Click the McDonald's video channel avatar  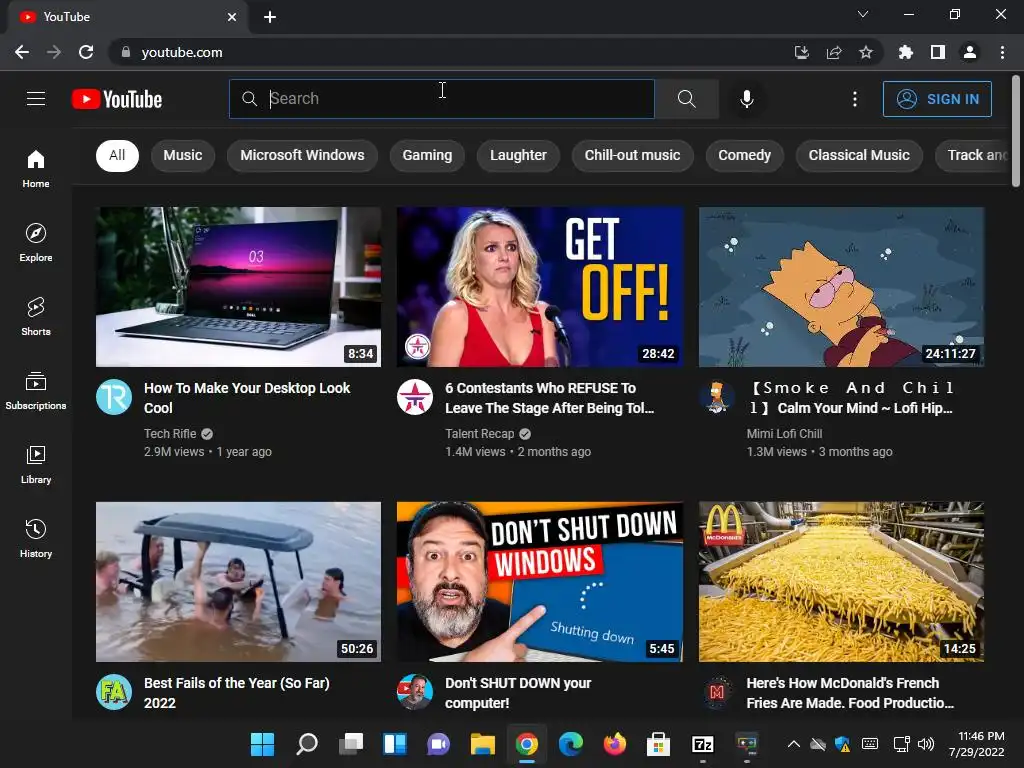(717, 692)
